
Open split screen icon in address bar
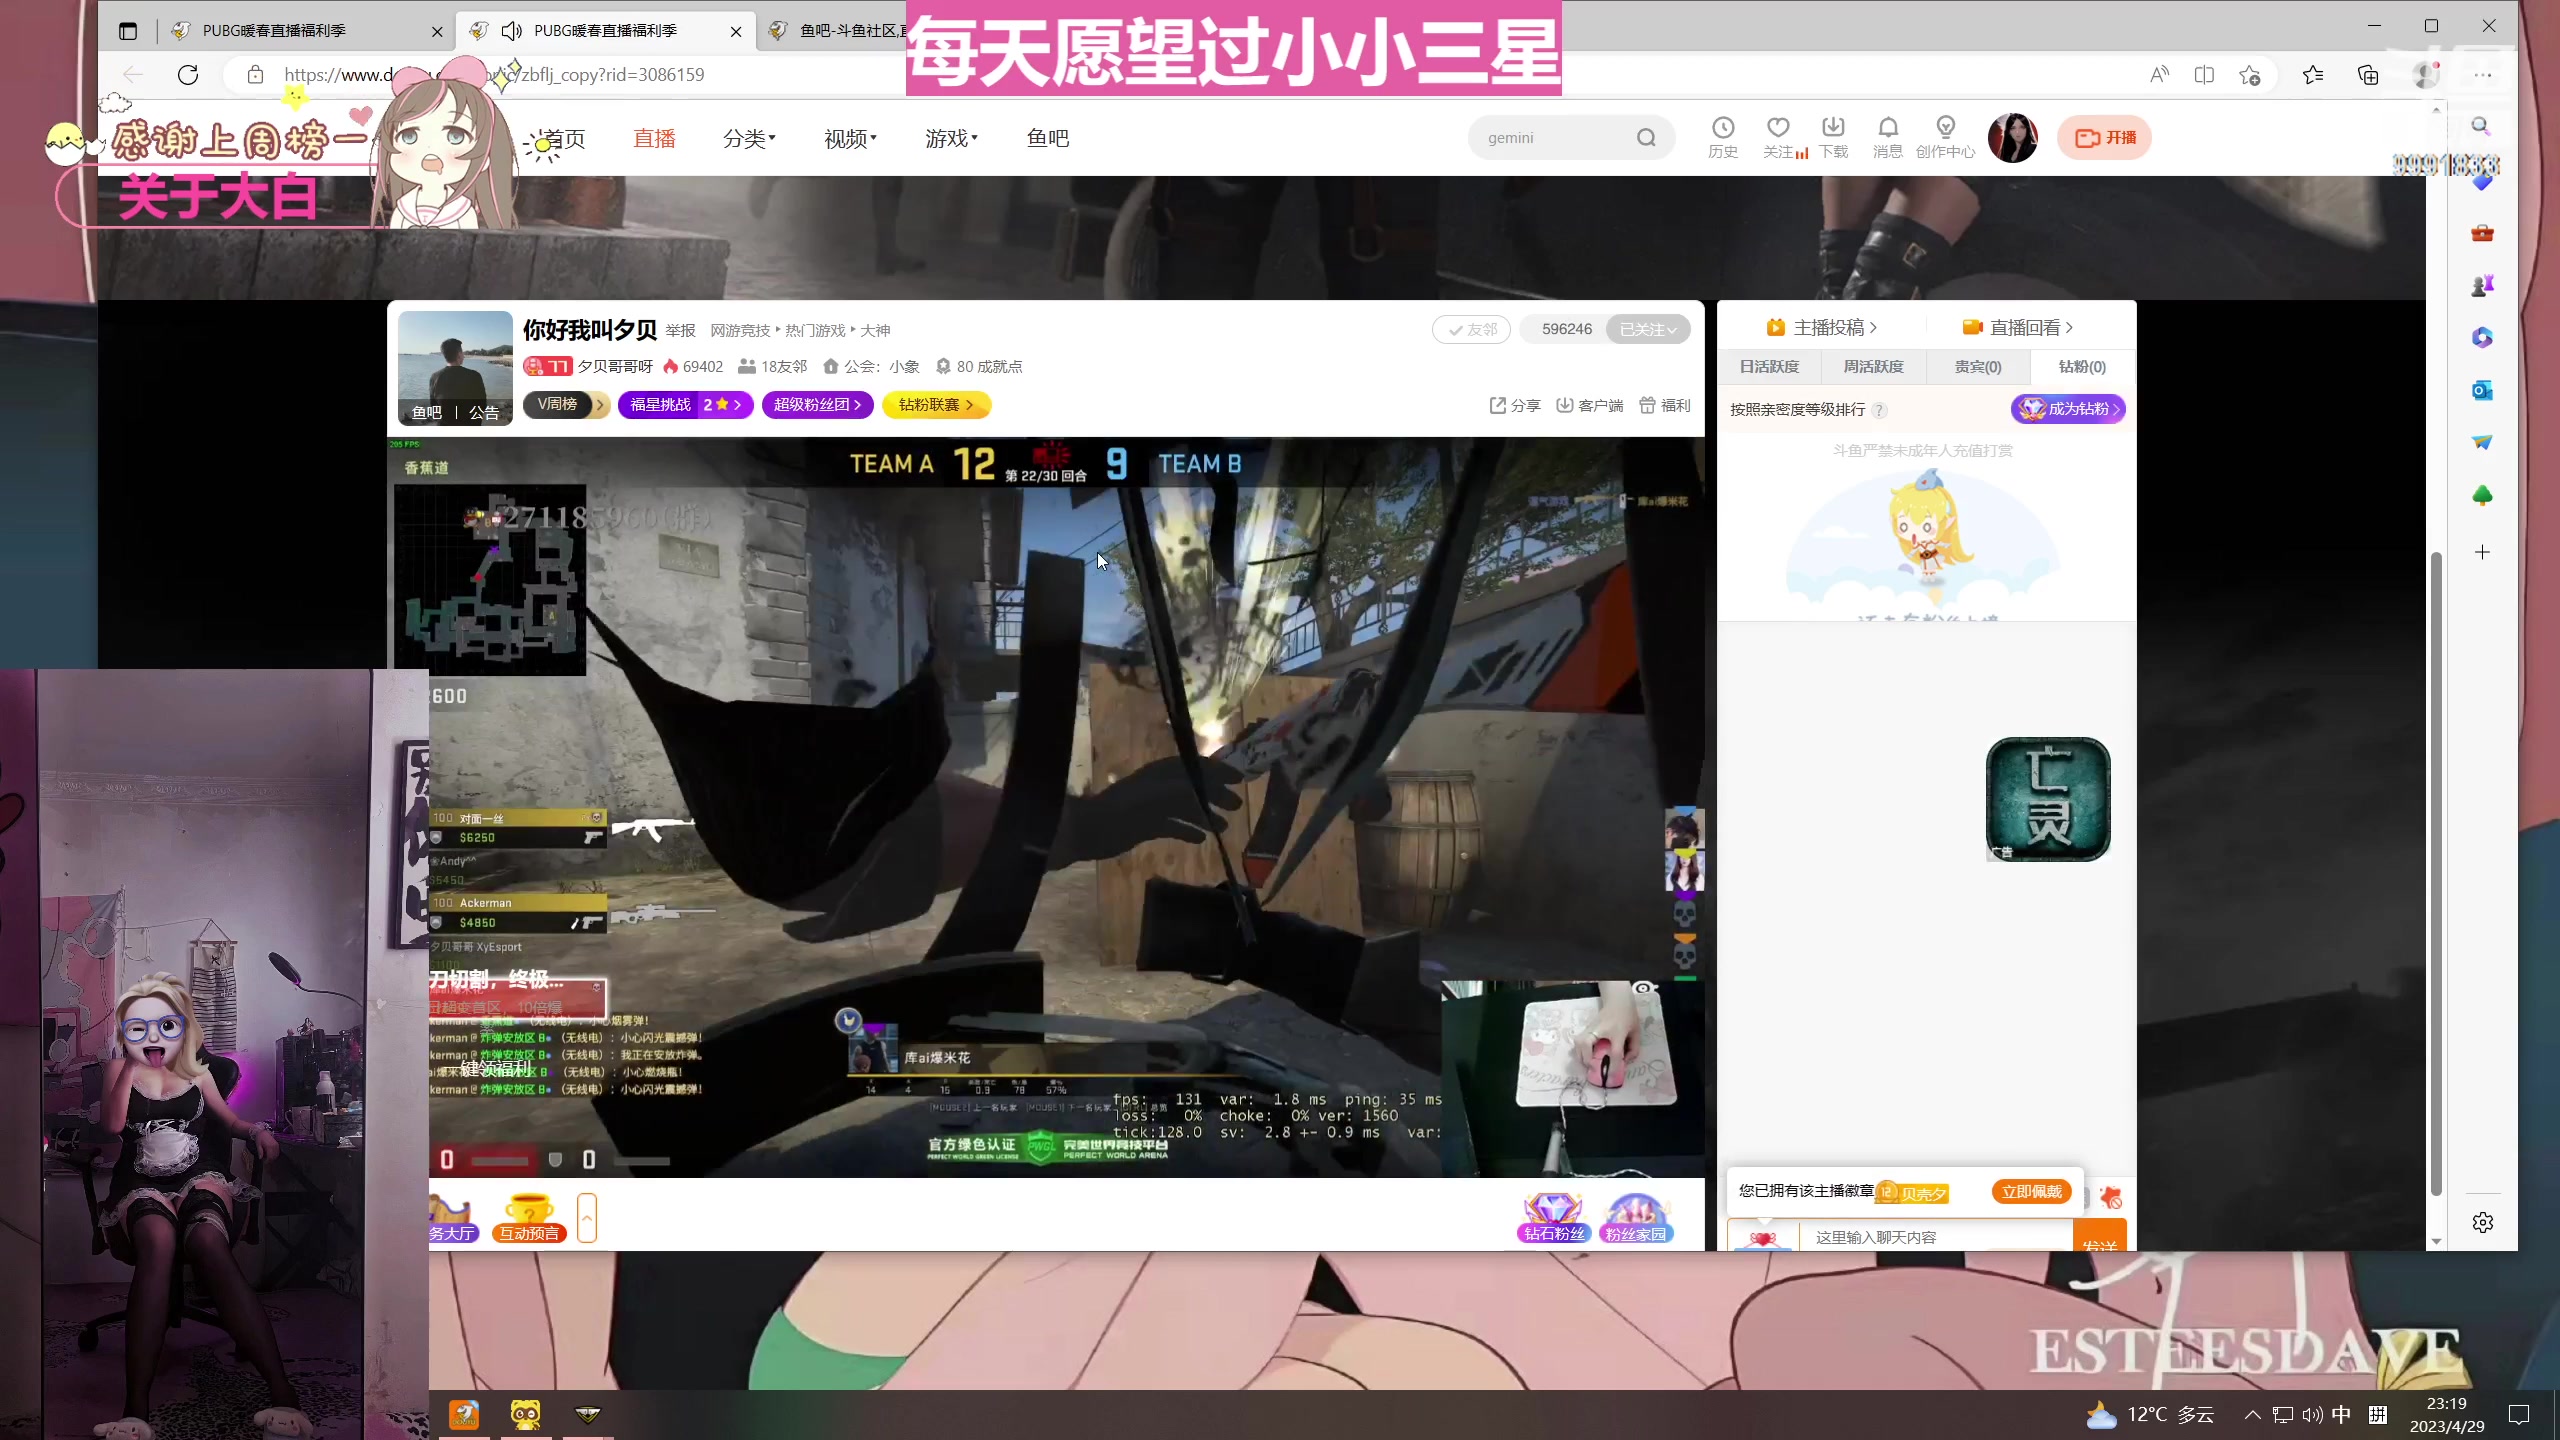point(2204,75)
